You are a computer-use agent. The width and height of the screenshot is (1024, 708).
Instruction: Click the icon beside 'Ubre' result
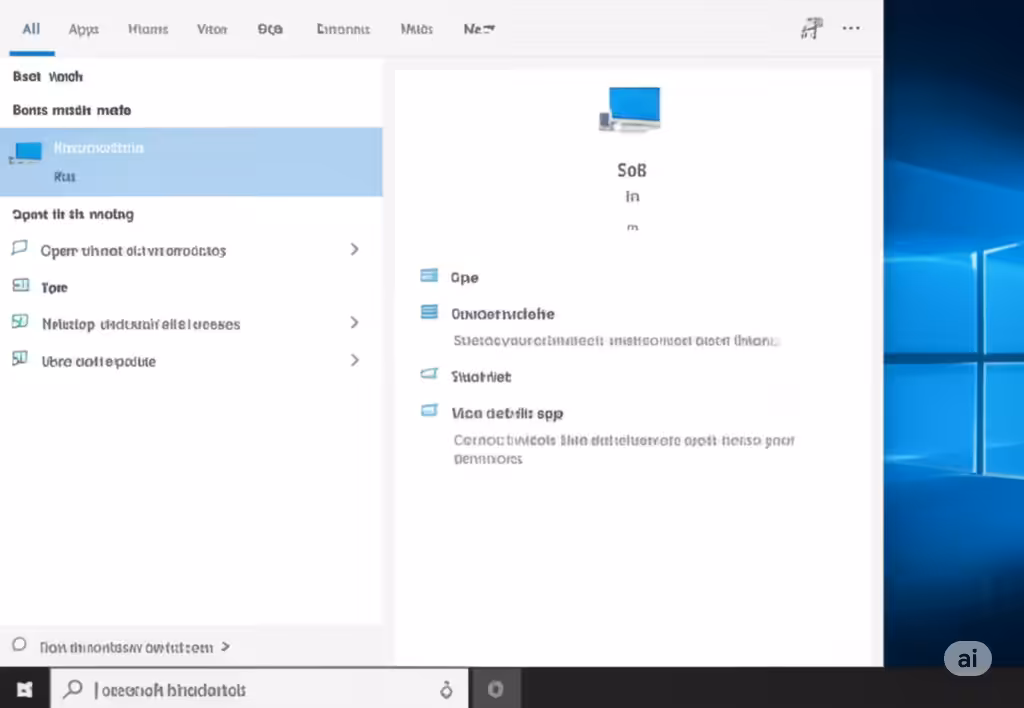20,359
